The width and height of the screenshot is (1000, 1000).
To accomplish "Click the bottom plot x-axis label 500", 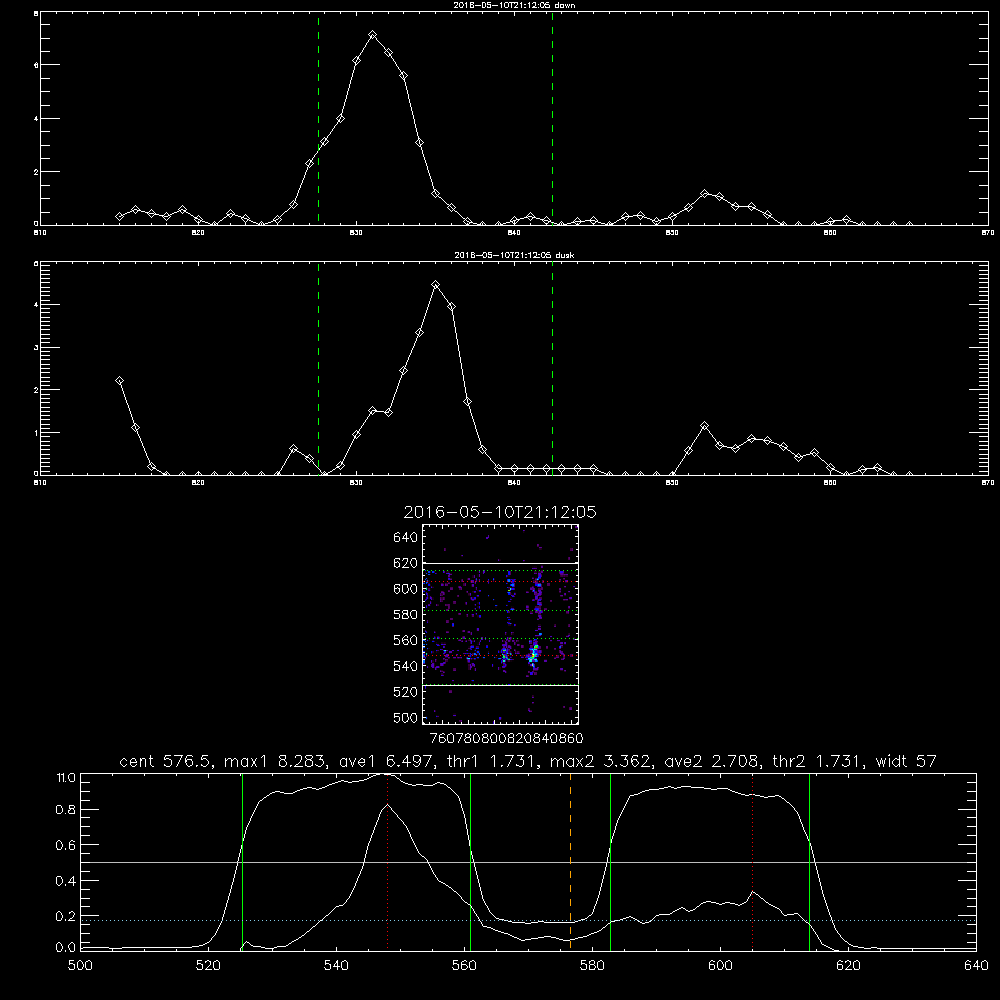I will click(80, 966).
